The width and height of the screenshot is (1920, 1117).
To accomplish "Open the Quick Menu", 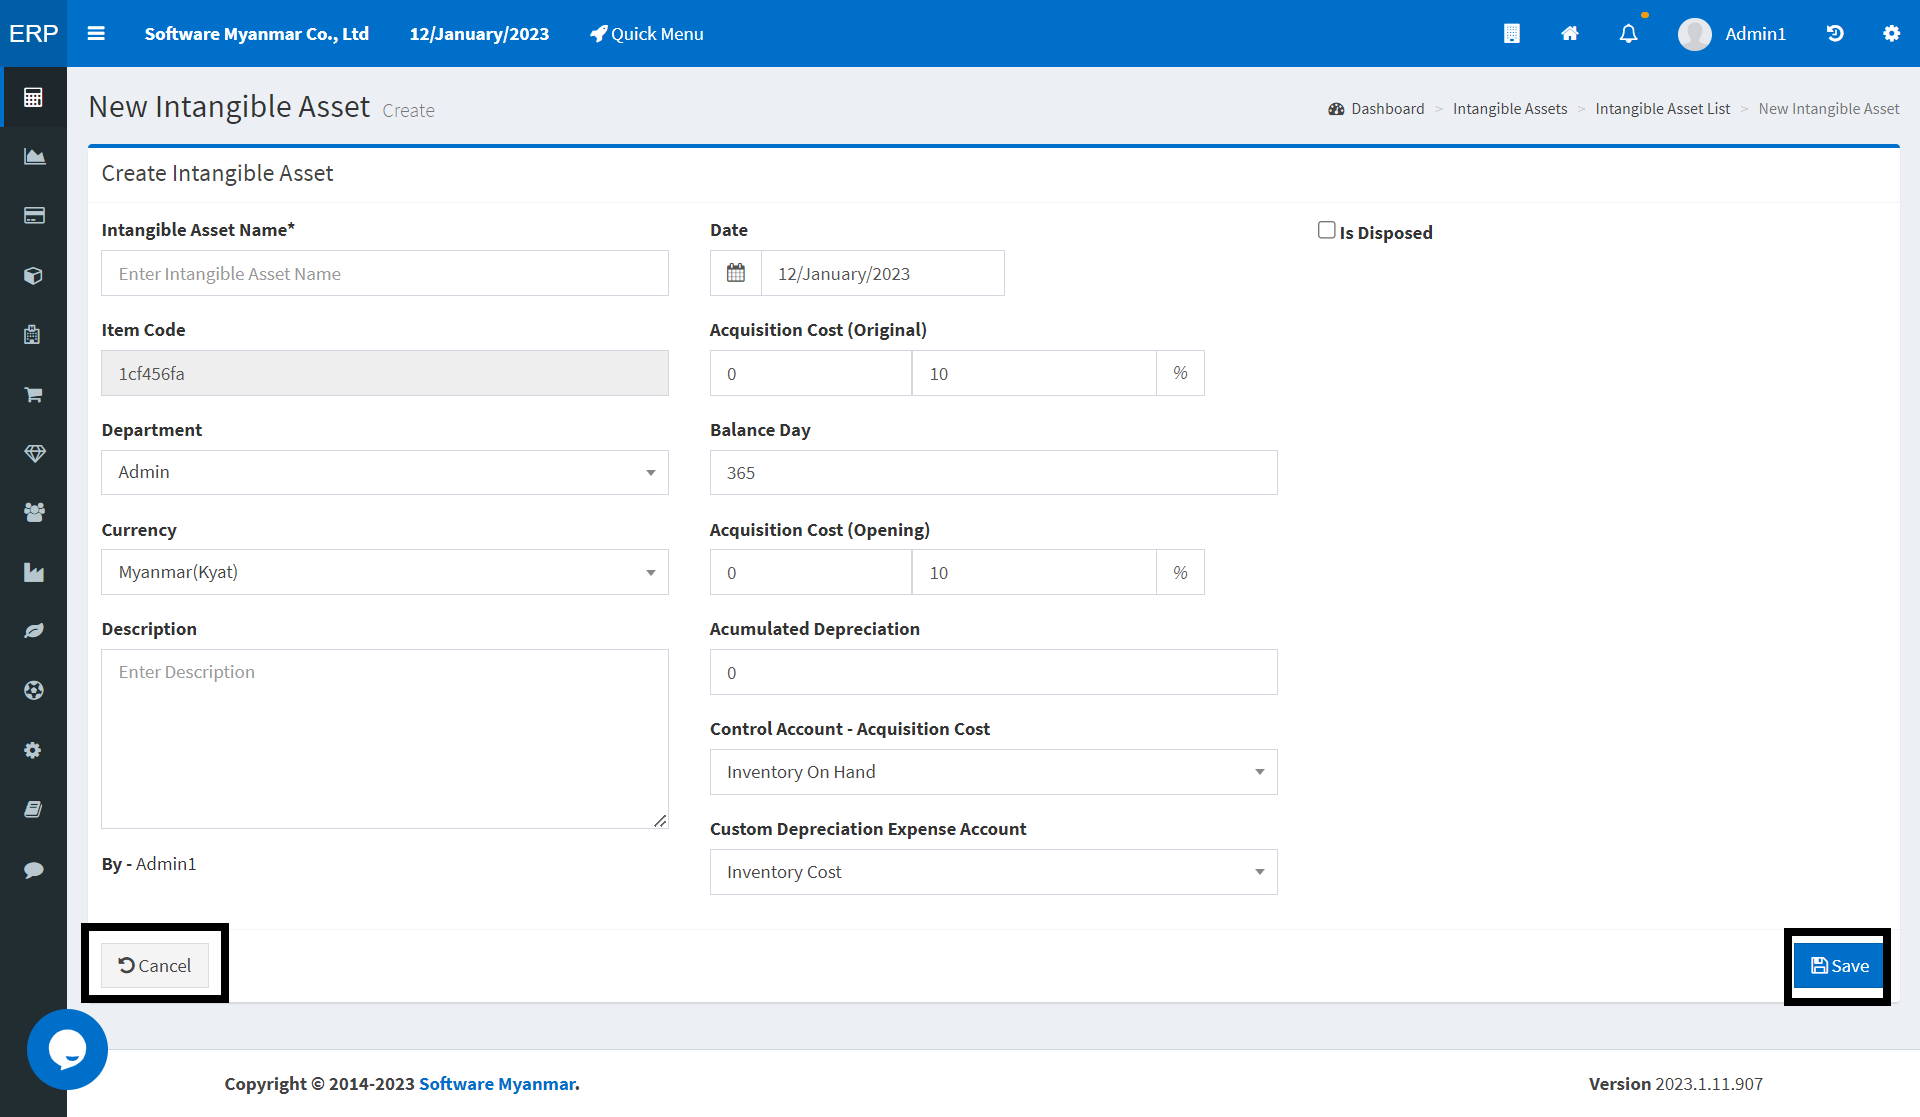I will click(x=646, y=33).
